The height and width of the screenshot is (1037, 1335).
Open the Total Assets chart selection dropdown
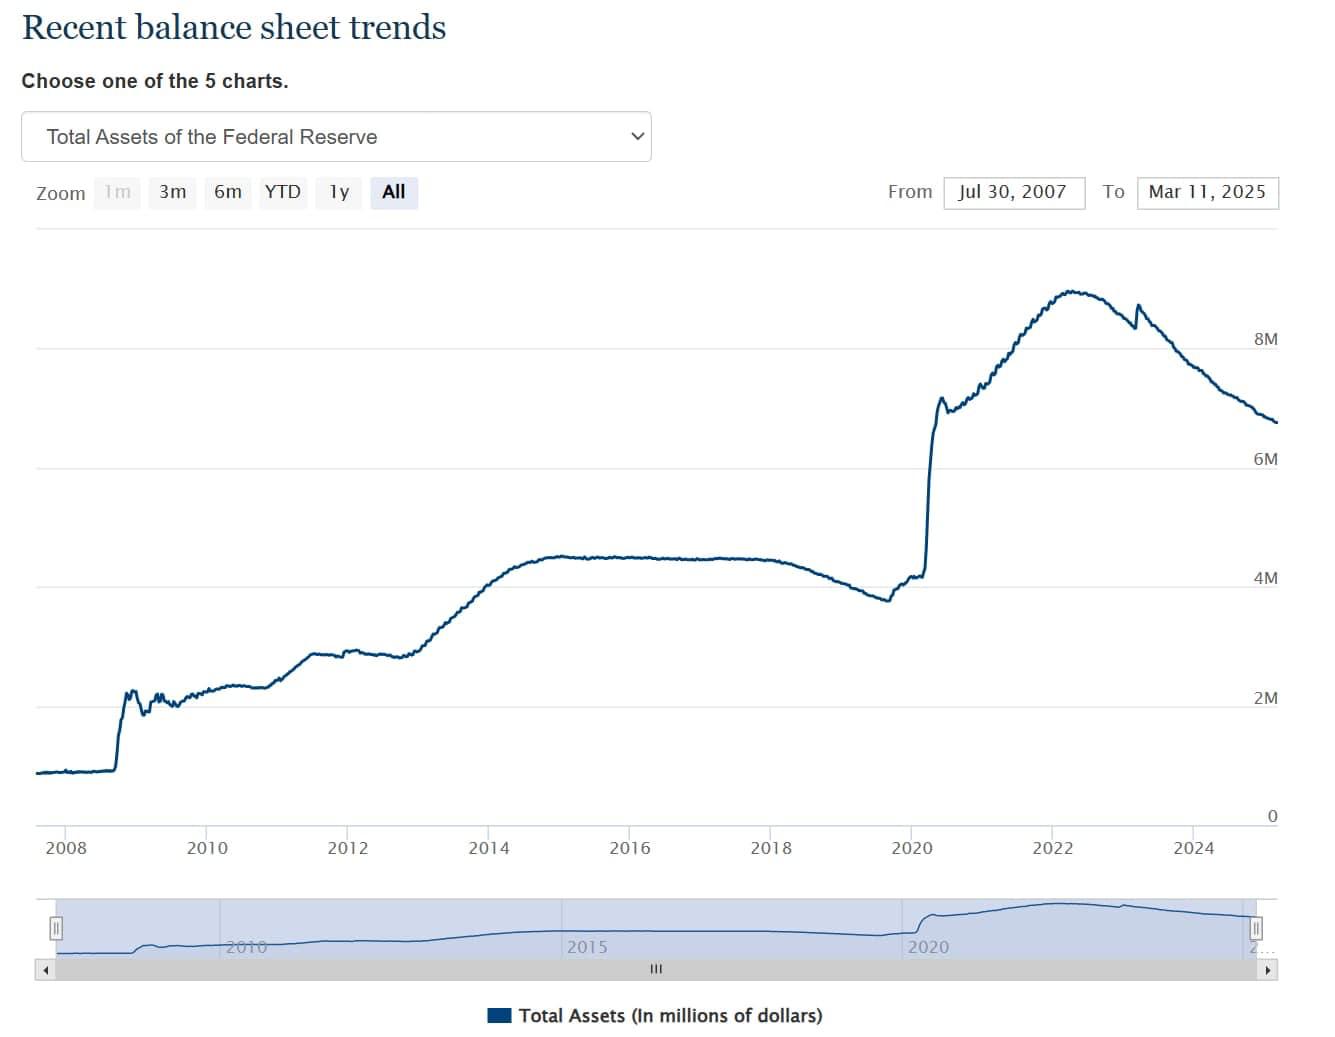pyautogui.click(x=336, y=137)
